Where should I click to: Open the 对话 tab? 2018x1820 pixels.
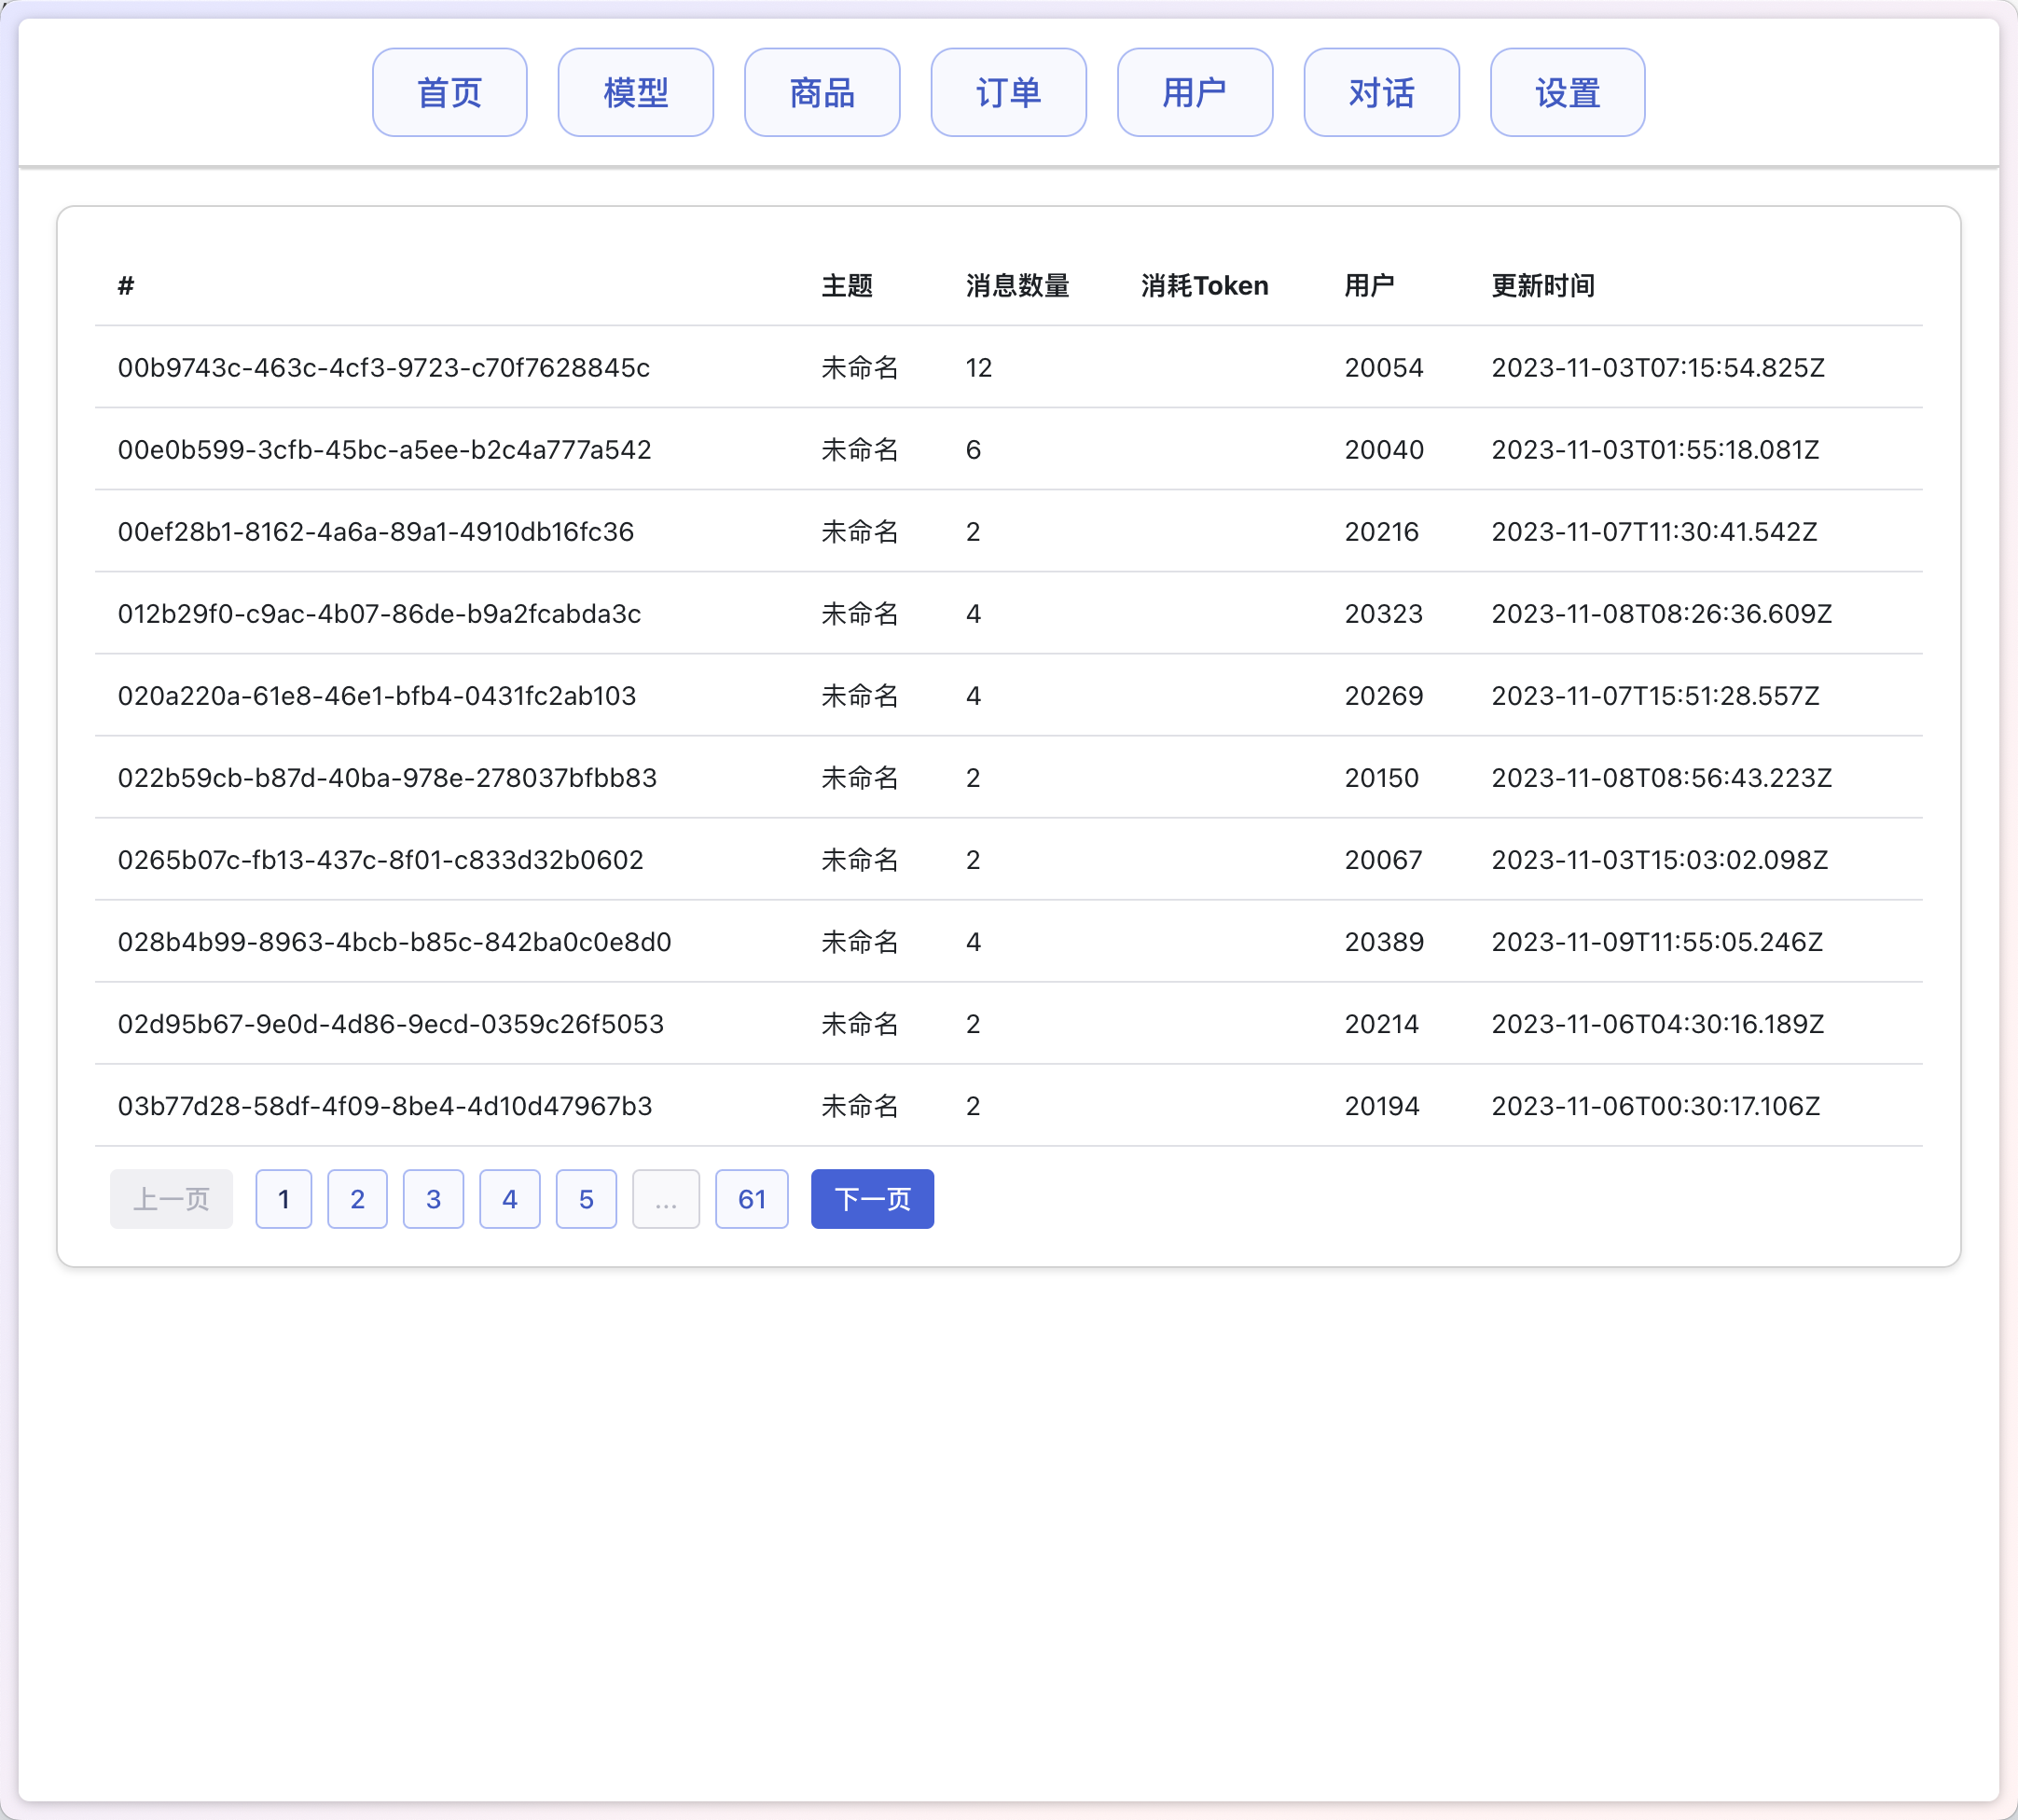pyautogui.click(x=1381, y=92)
